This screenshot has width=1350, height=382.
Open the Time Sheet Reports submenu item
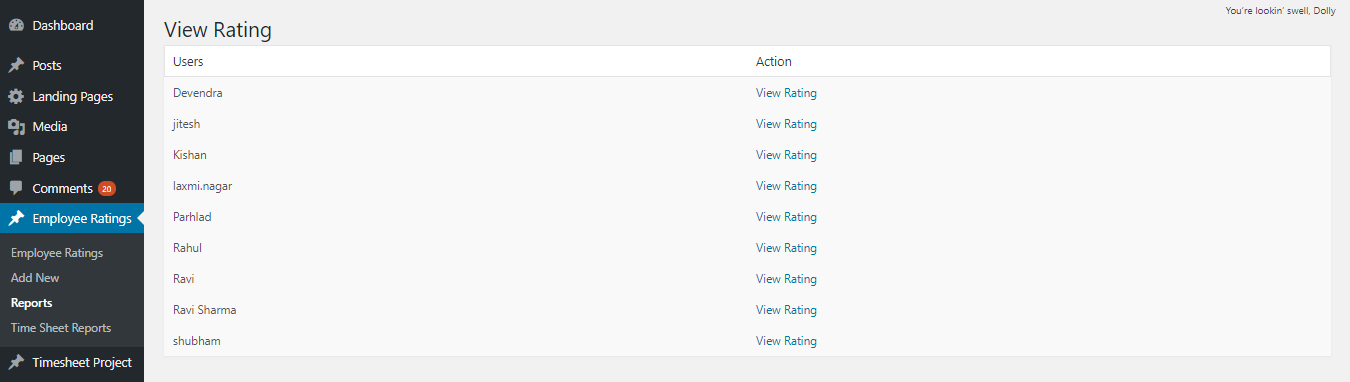tap(61, 328)
